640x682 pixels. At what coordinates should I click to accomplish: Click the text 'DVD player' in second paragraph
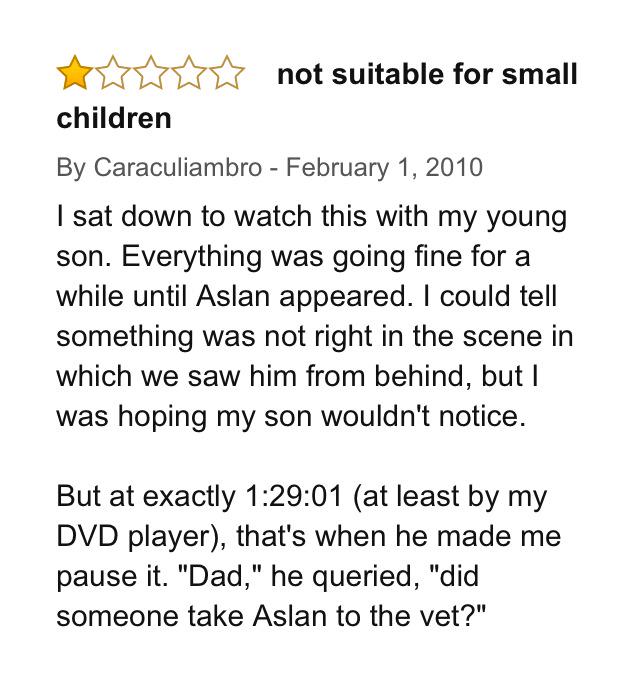134,536
